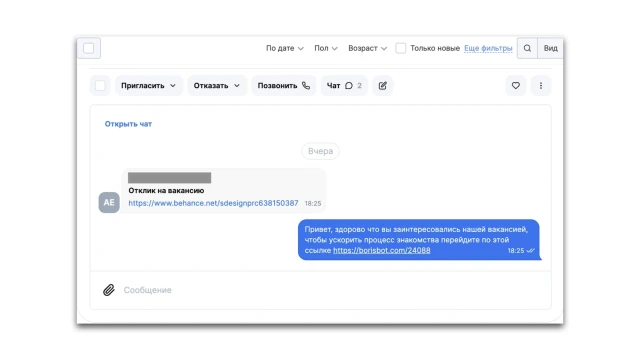The width and height of the screenshot is (640, 360).
Task: Expand the Пригласить dropdown button
Action: click(149, 86)
